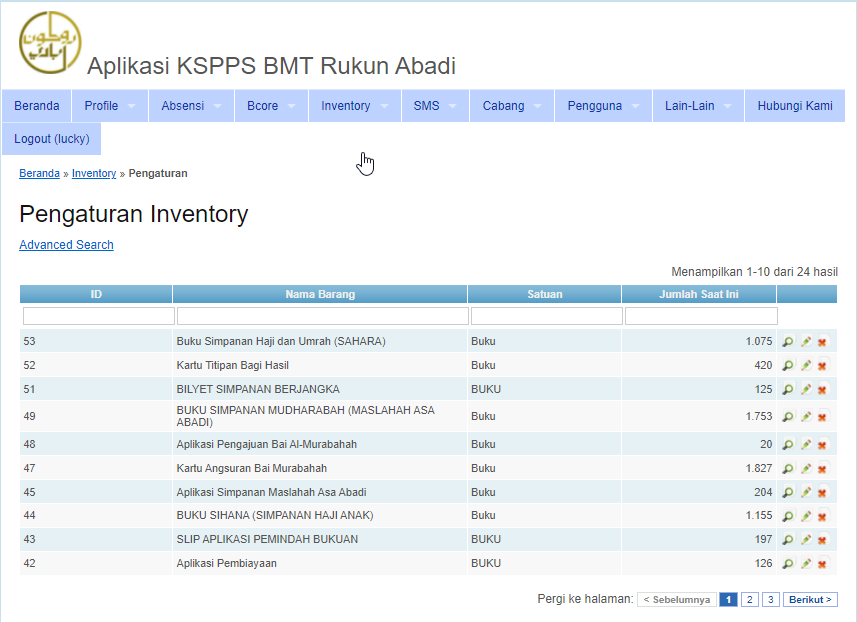Delete Aplikasi Simpanan Maslahah Asa Abadi row

(822, 492)
